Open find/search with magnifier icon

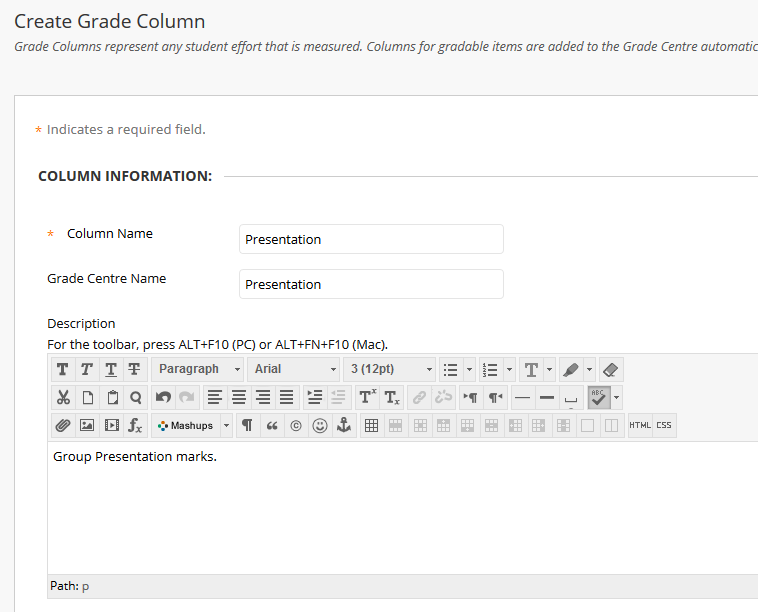pyautogui.click(x=135, y=398)
